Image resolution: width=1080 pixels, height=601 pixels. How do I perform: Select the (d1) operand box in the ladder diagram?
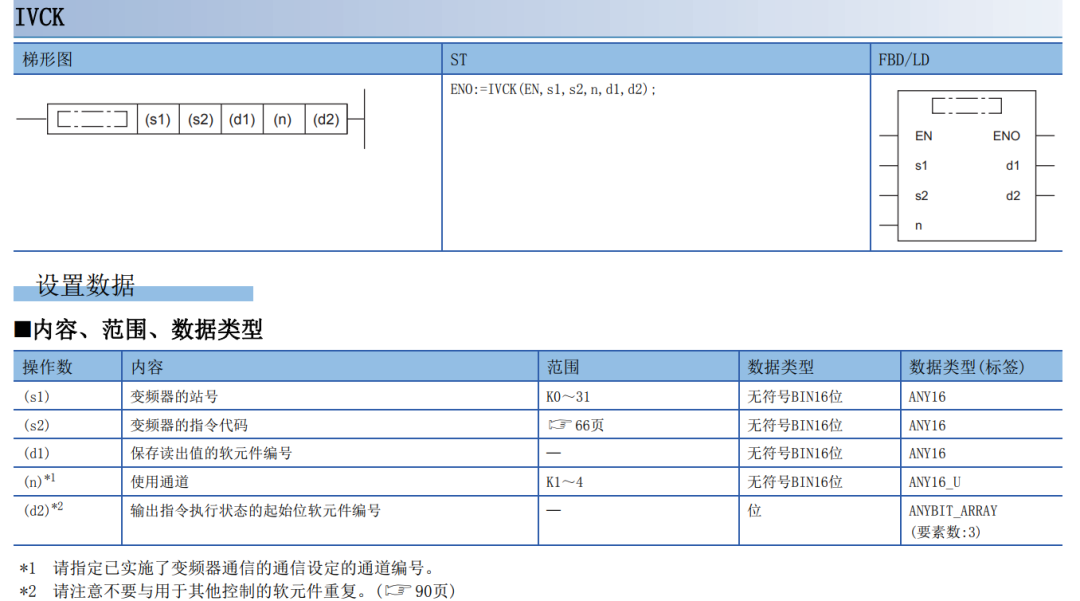(x=242, y=120)
